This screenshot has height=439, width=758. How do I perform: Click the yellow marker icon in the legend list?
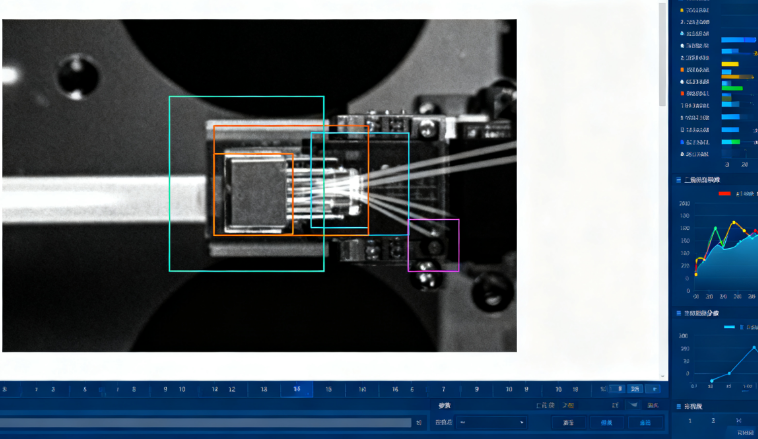click(682, 9)
